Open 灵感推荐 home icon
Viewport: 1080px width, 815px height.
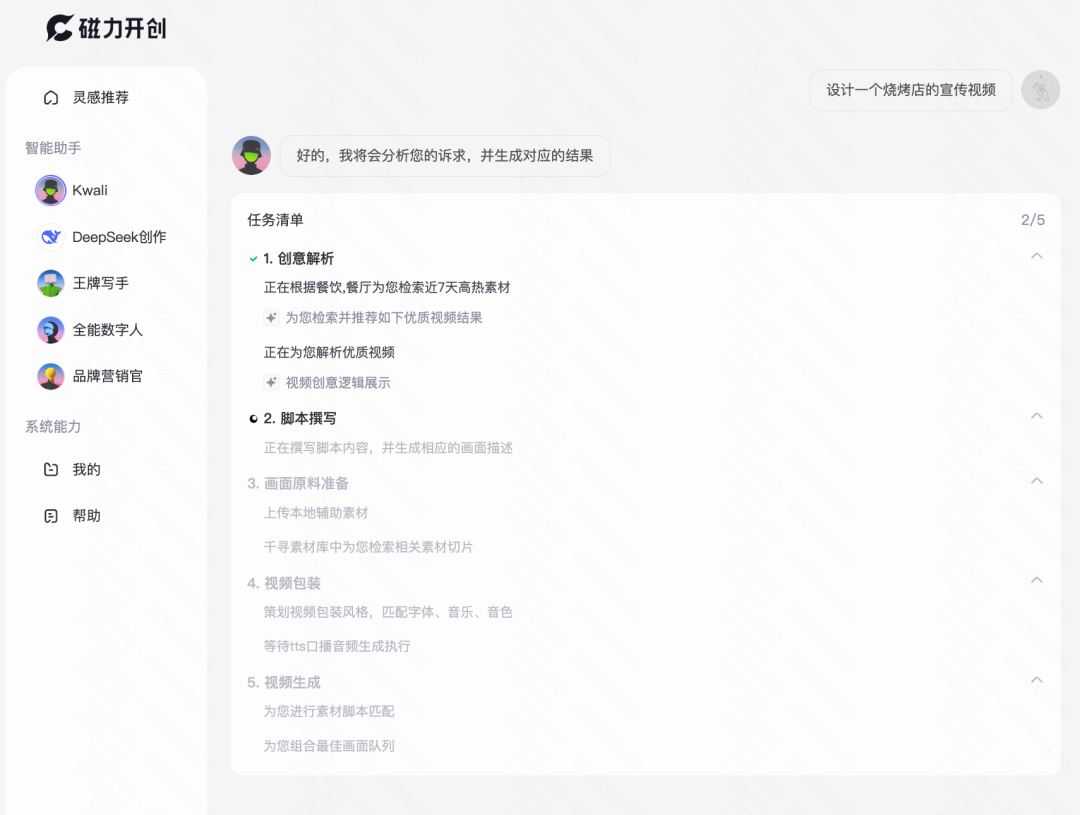51,98
